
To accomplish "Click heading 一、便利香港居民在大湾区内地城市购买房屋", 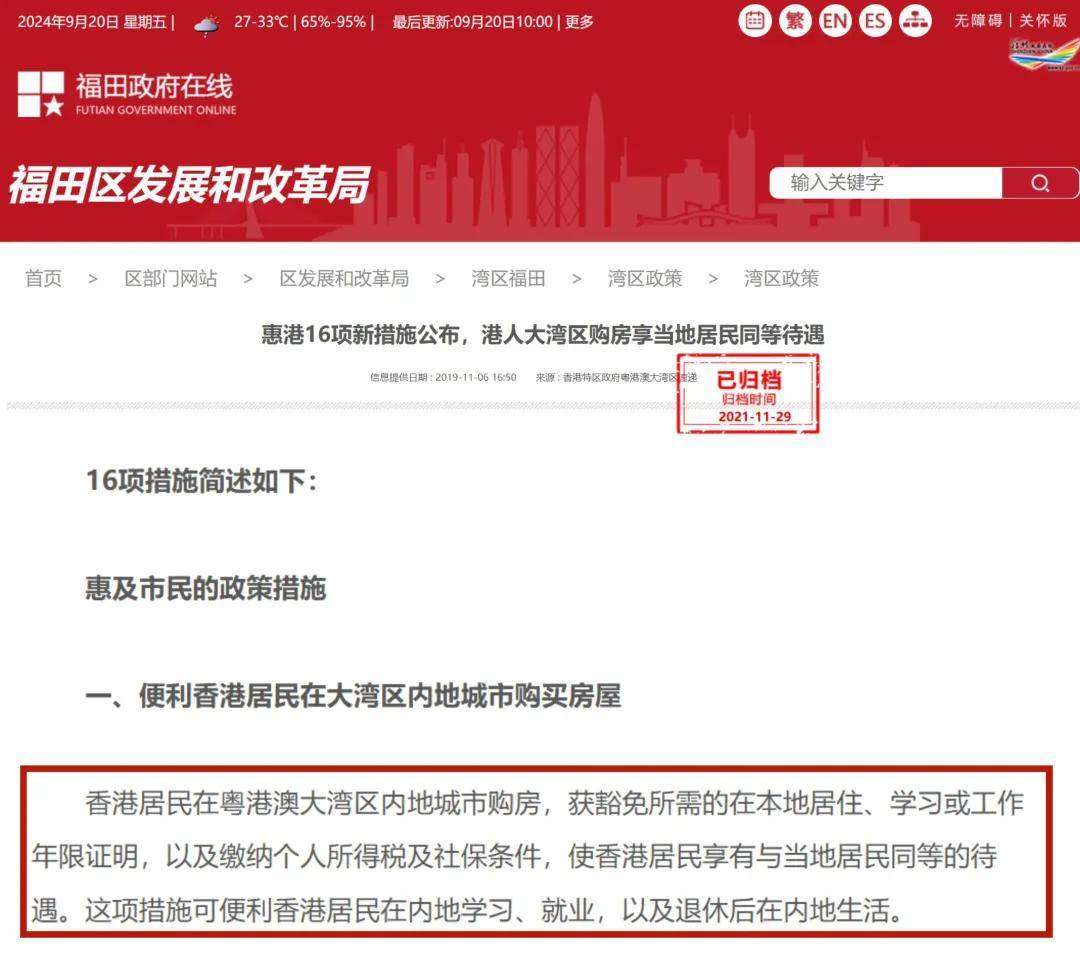I will click(x=353, y=696).
